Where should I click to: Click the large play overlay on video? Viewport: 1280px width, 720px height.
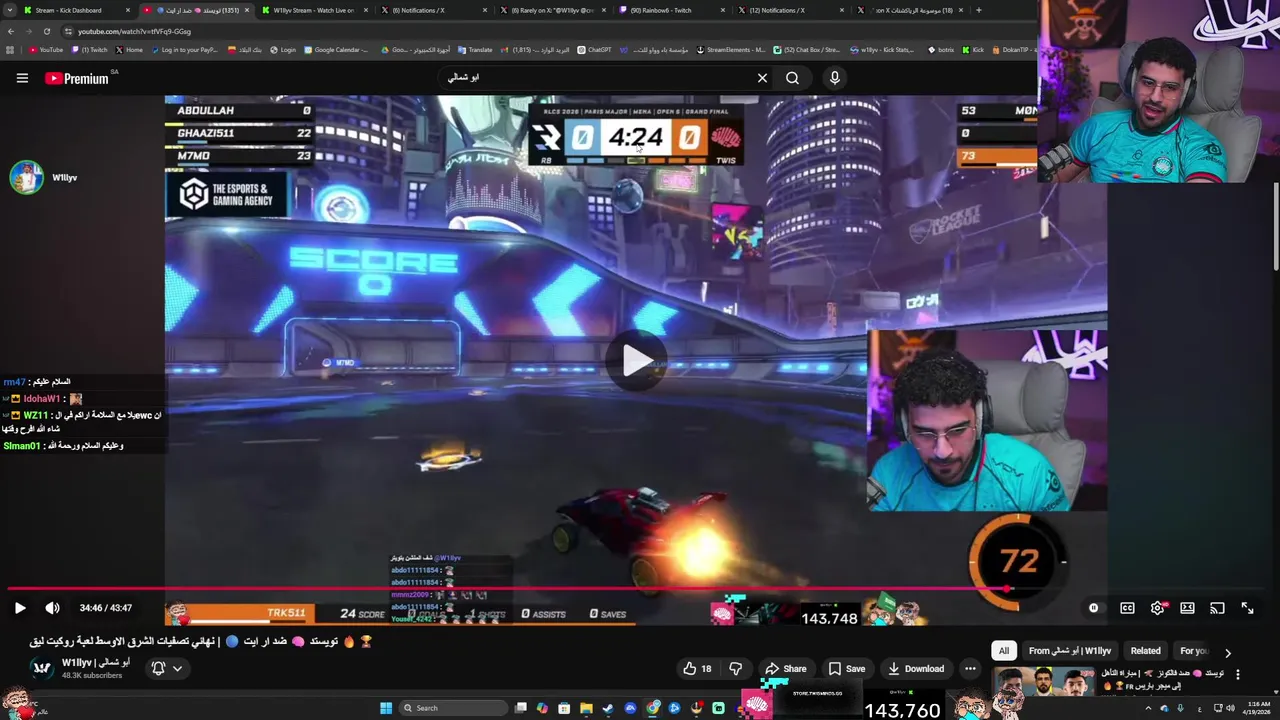tap(637, 361)
